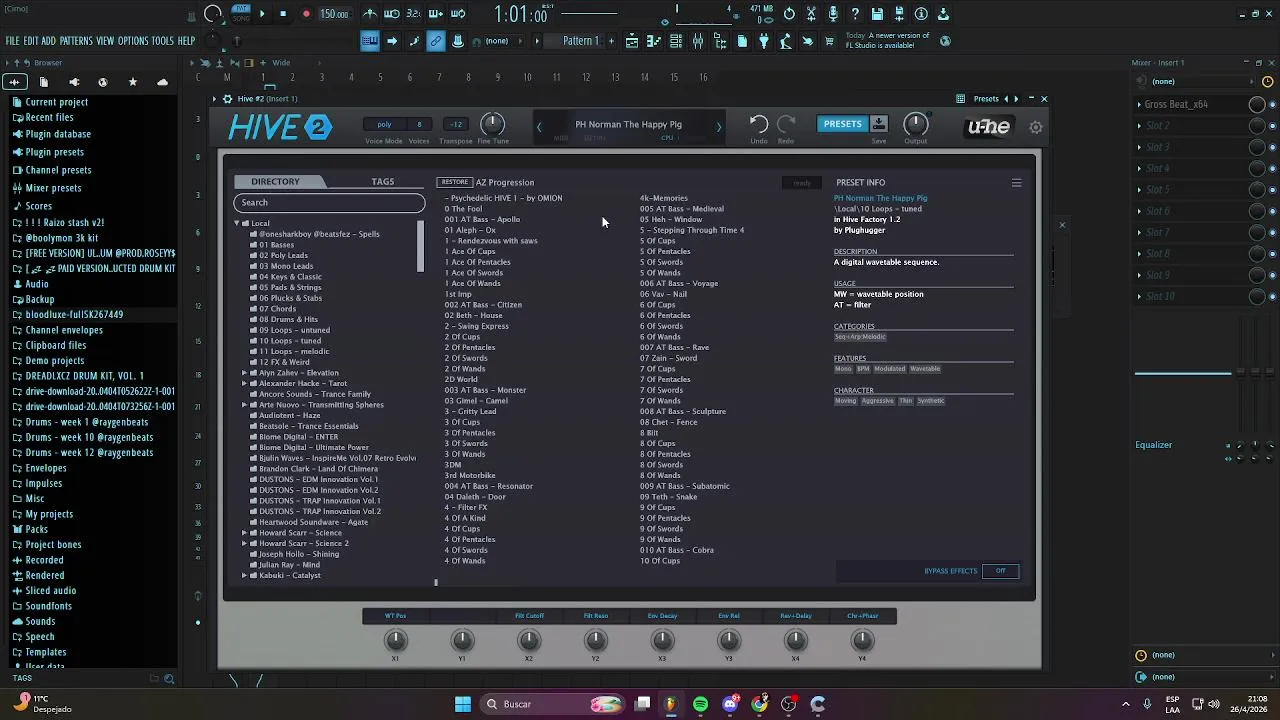This screenshot has height=720, width=1280.
Task: Expand the Kabuki - Catalyst folder
Action: point(244,575)
